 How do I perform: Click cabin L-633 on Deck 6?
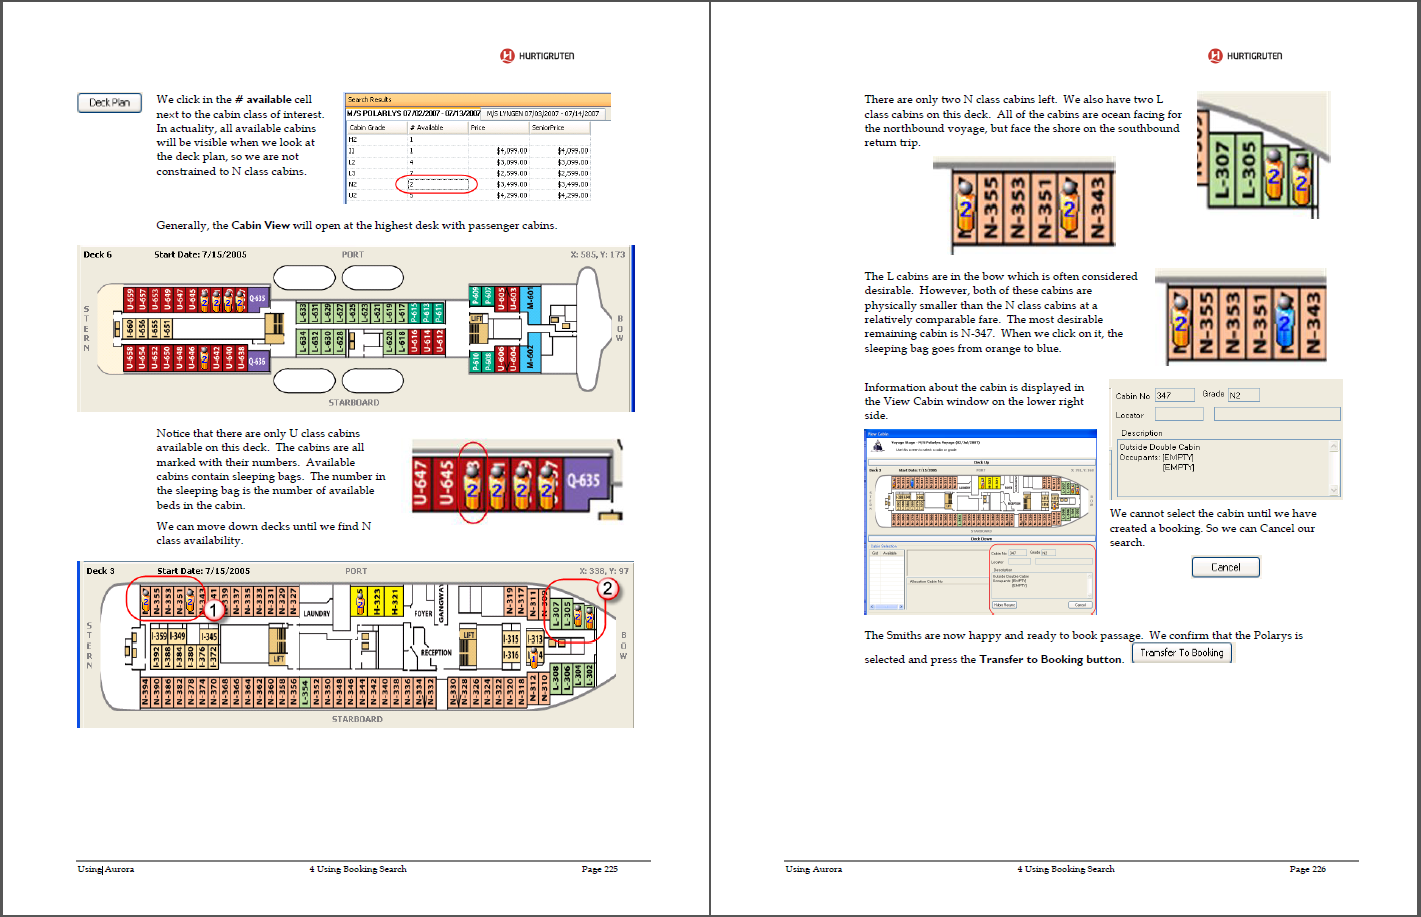(x=302, y=313)
